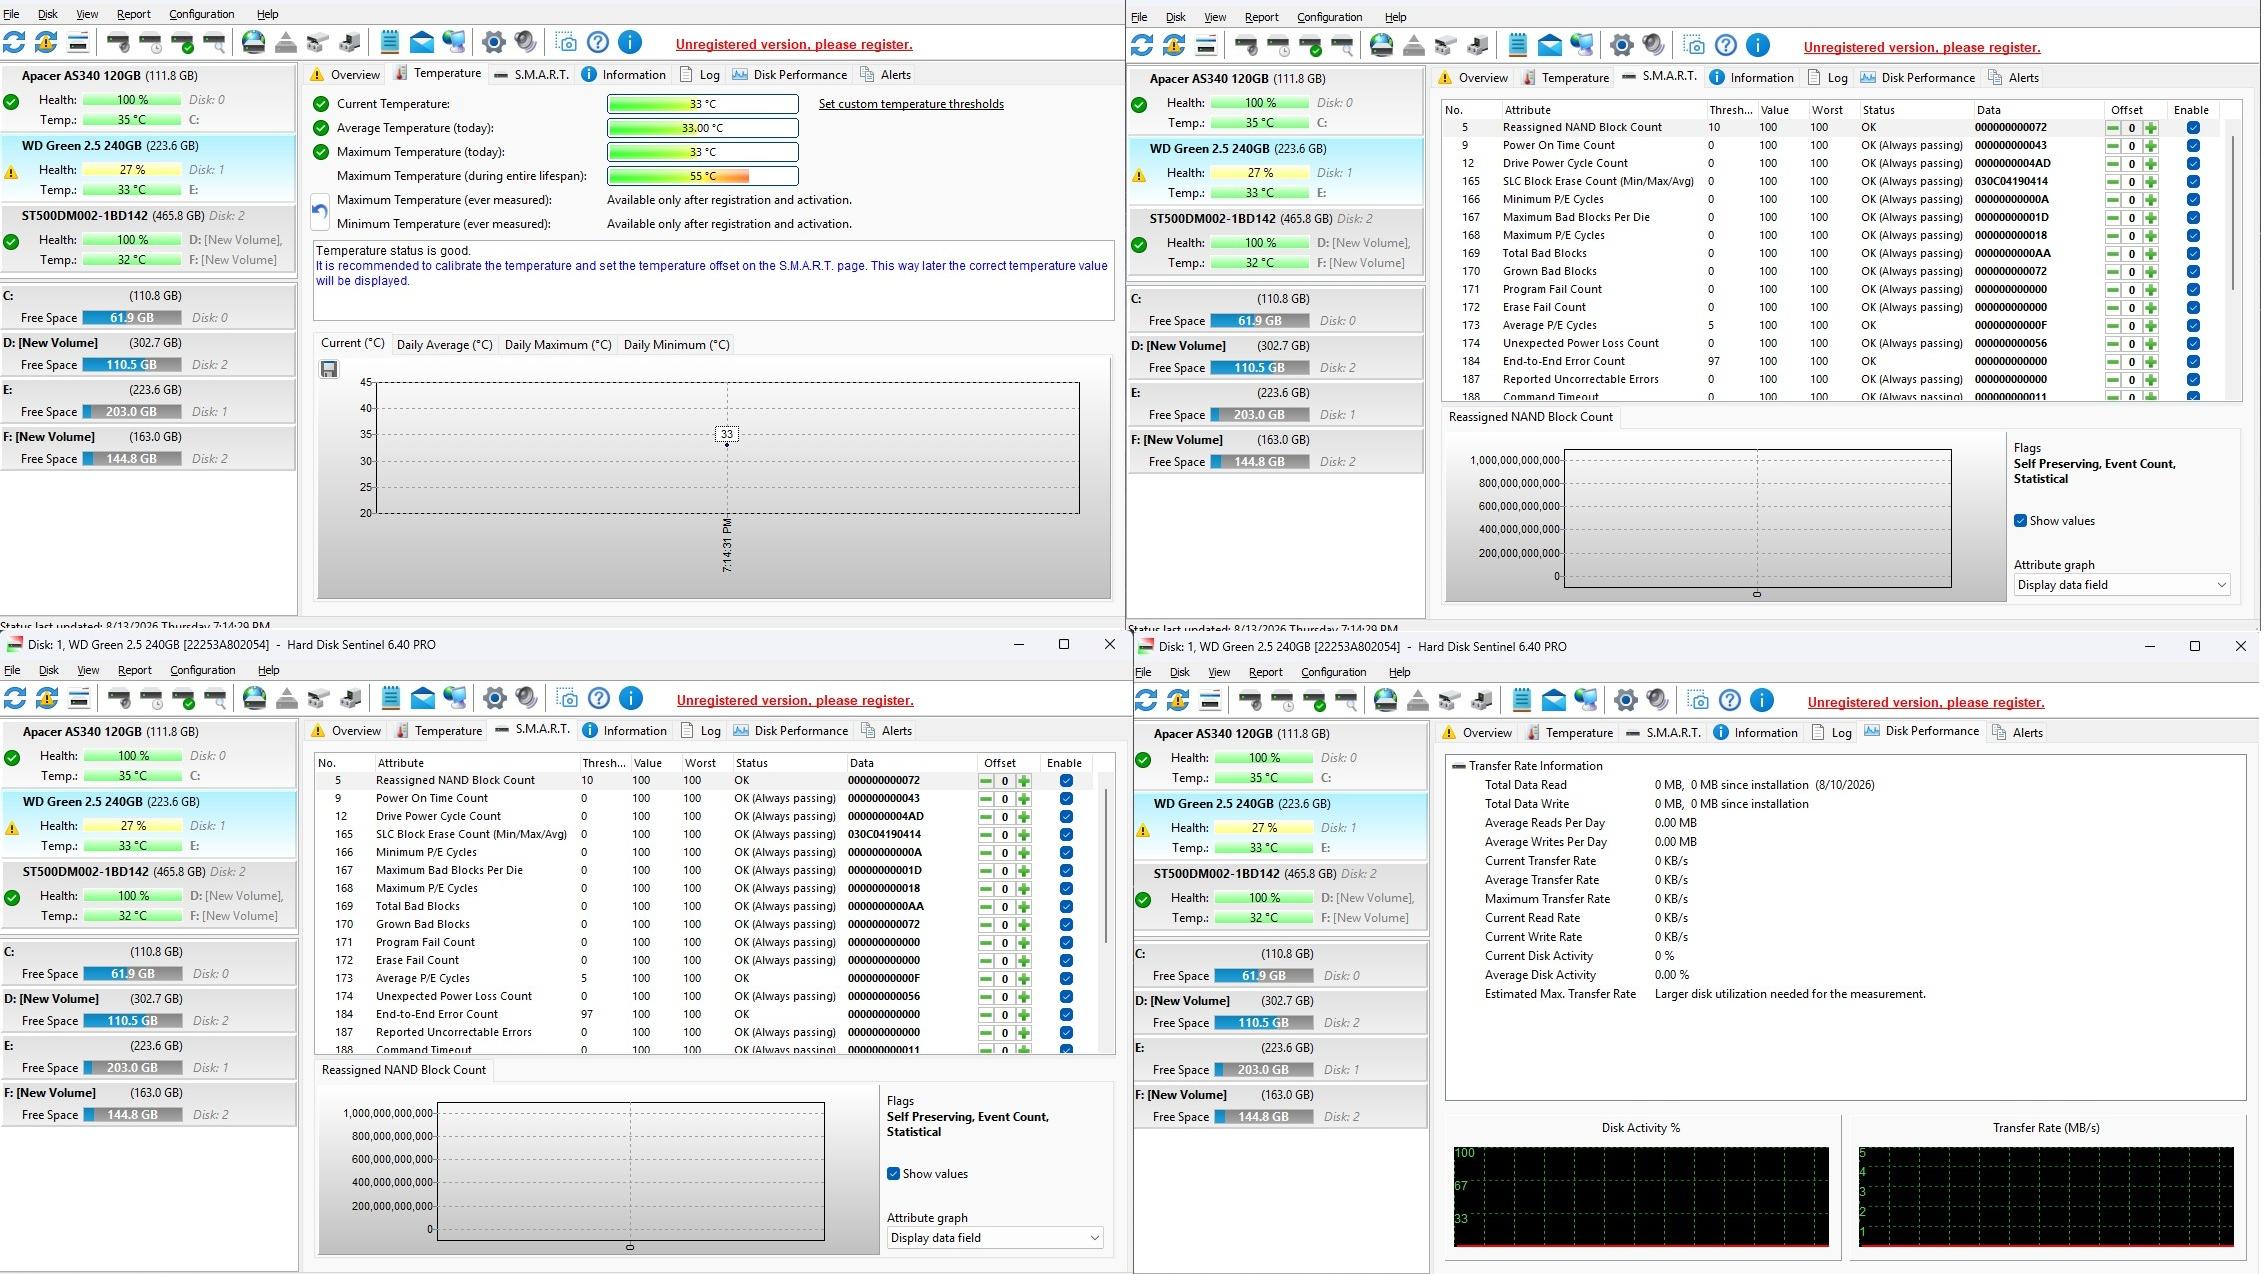Image resolution: width=2265 pixels, height=1274 pixels.
Task: Click the network computers icon in top-right window toolbar
Action: tap(1582, 45)
